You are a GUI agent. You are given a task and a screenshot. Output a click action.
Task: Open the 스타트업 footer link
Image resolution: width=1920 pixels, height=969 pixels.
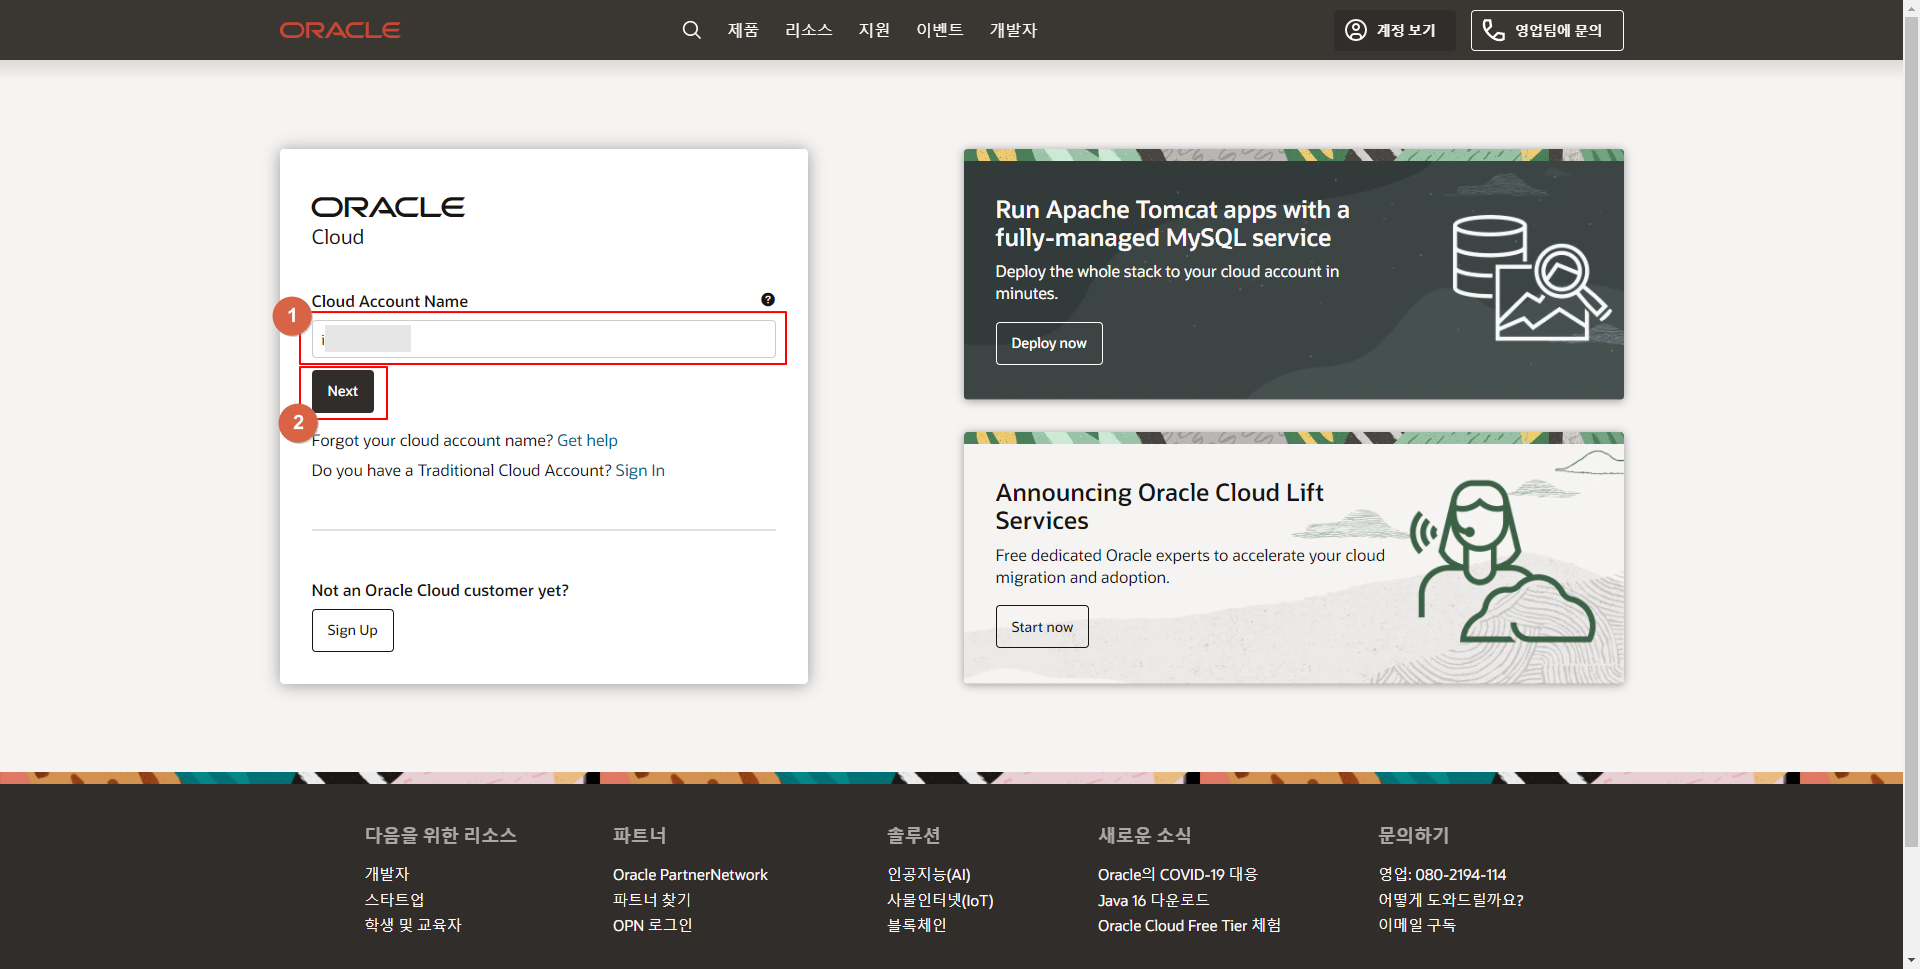(x=395, y=900)
